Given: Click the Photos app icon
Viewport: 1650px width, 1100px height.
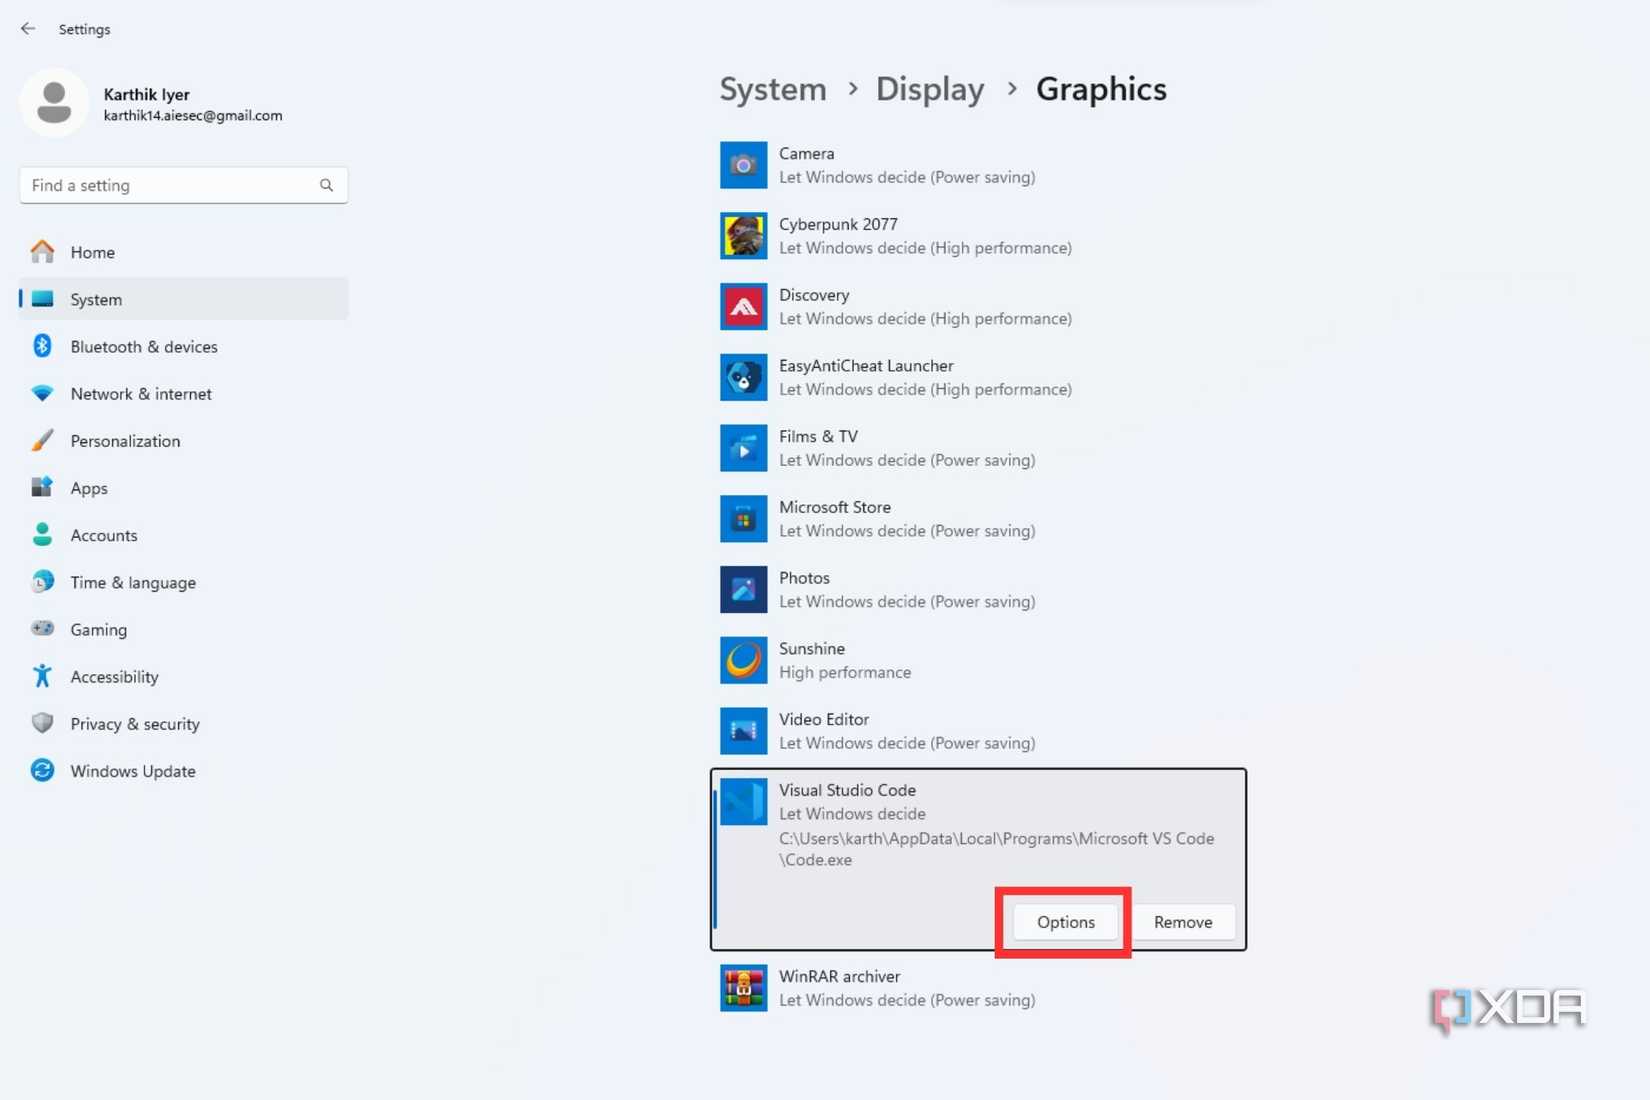Looking at the screenshot, I should pyautogui.click(x=743, y=590).
